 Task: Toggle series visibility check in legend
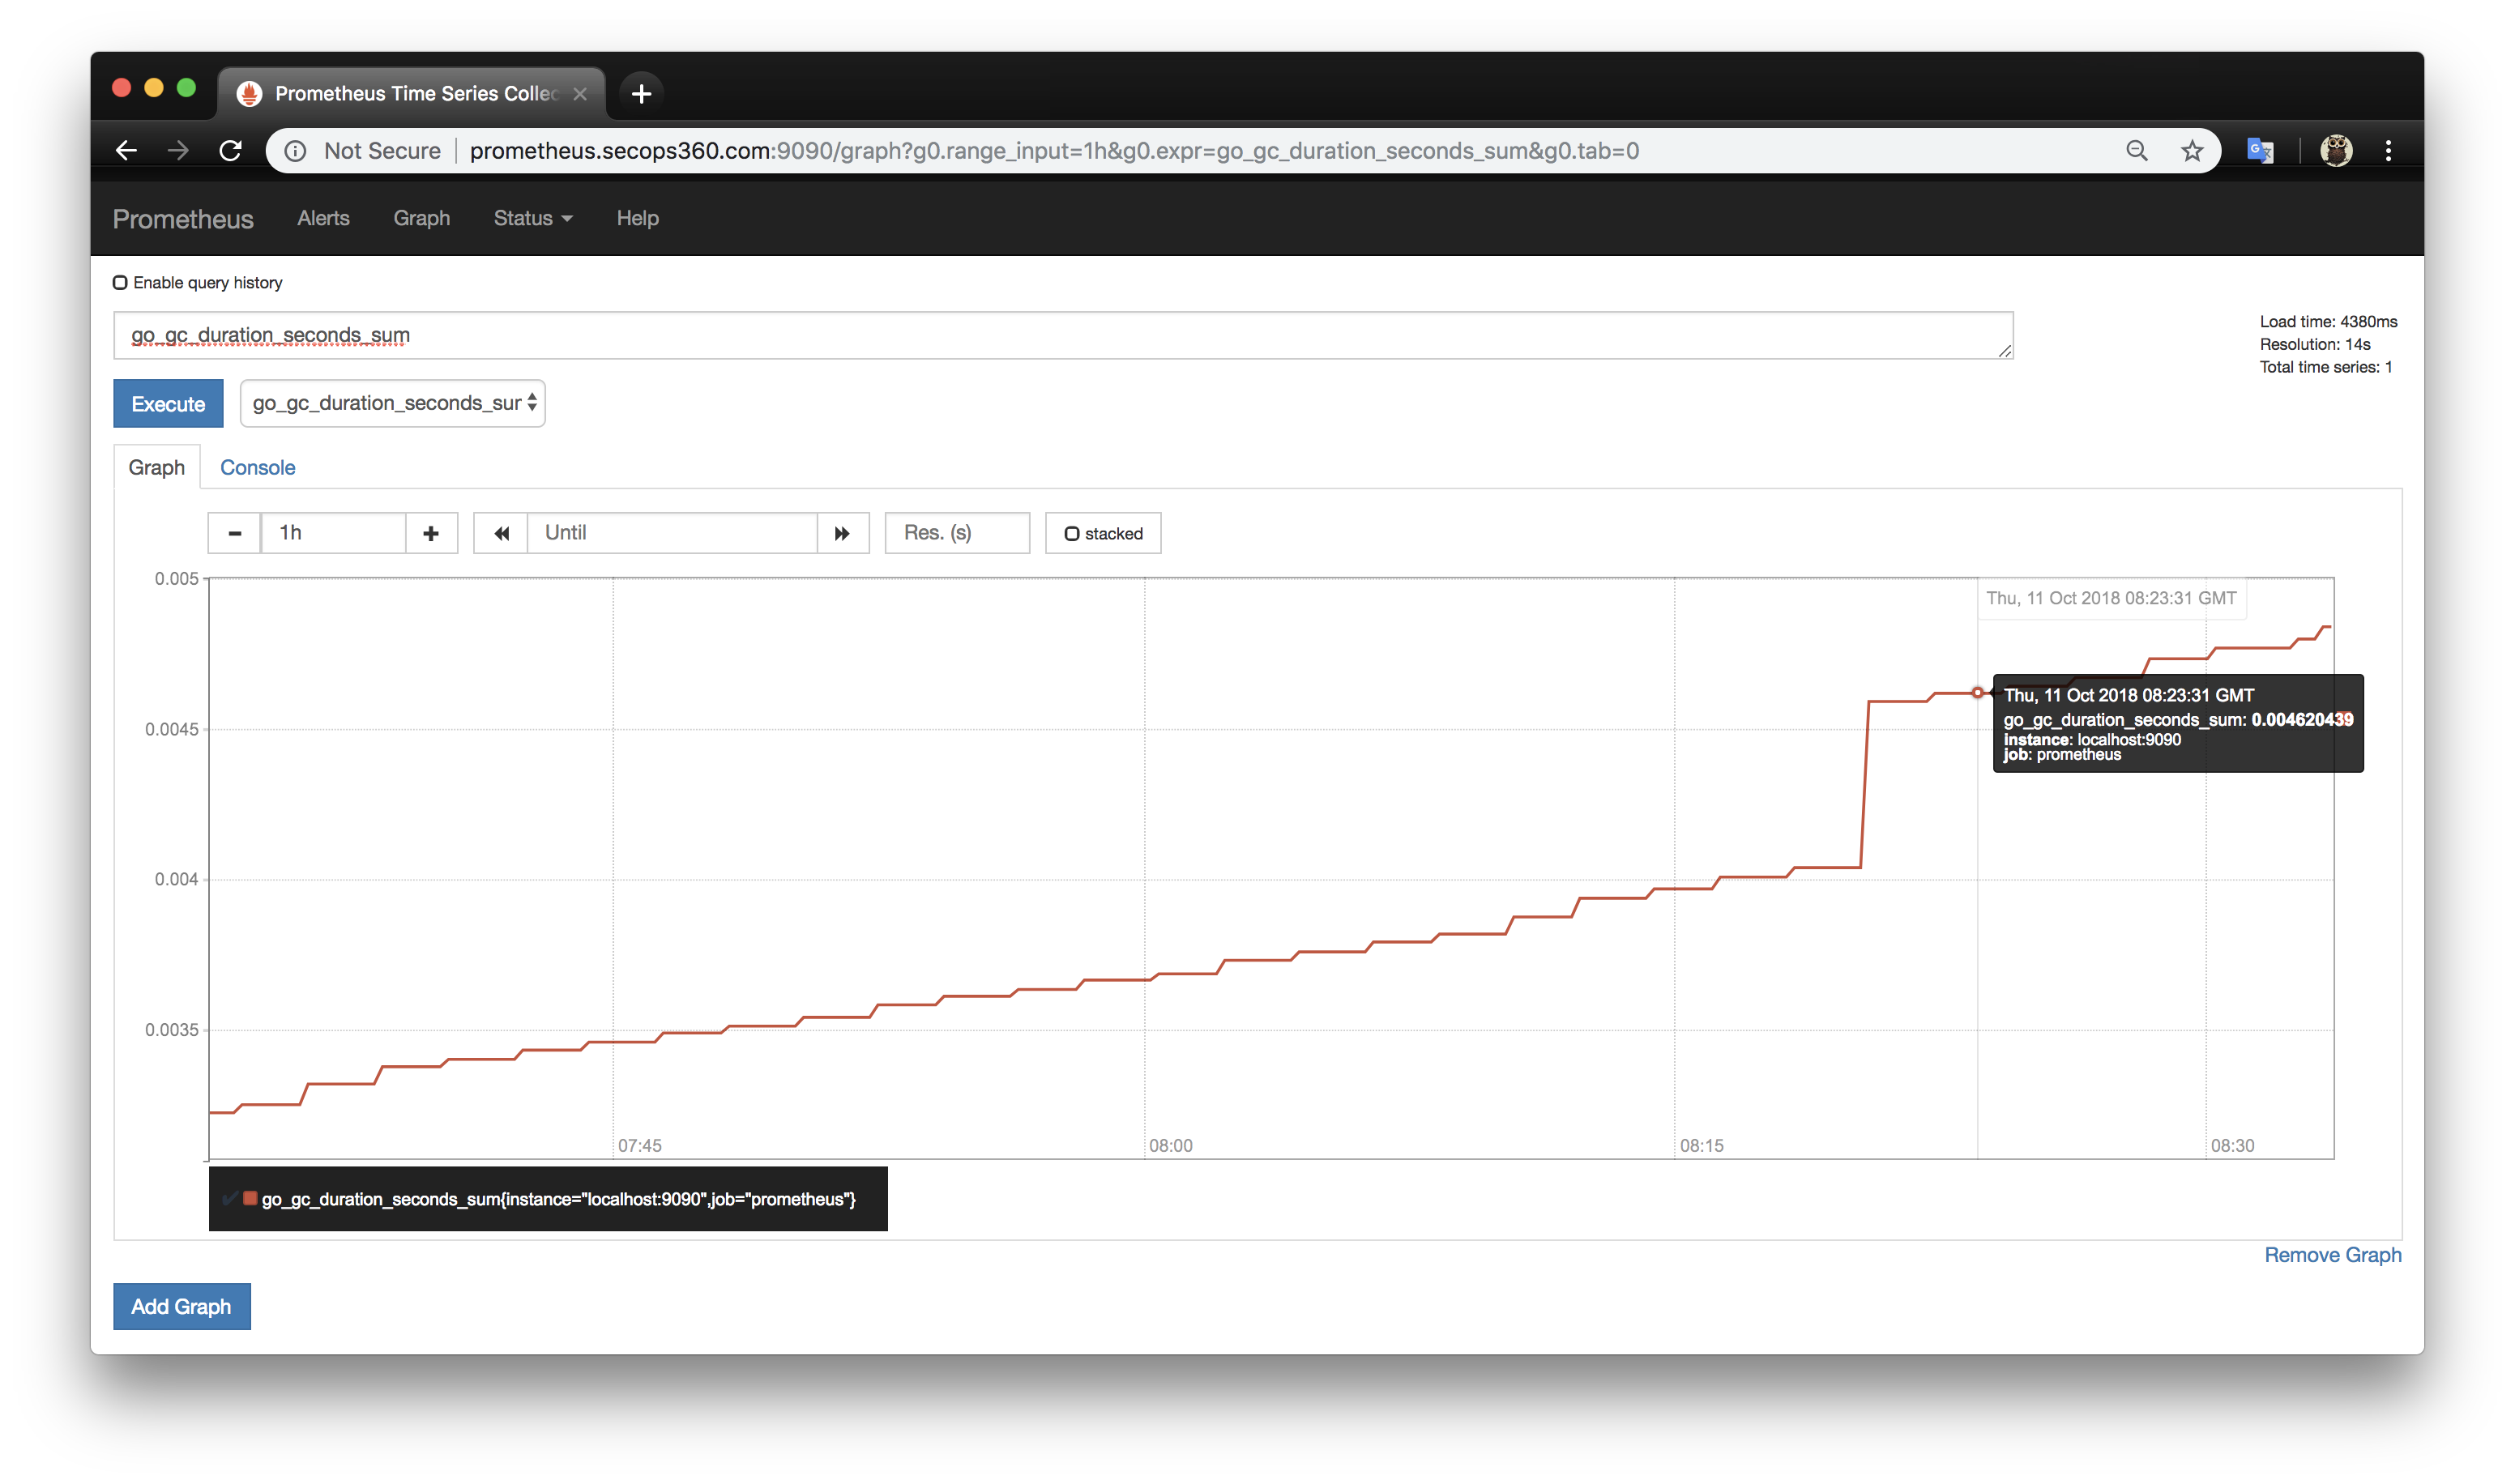pyautogui.click(x=230, y=1199)
